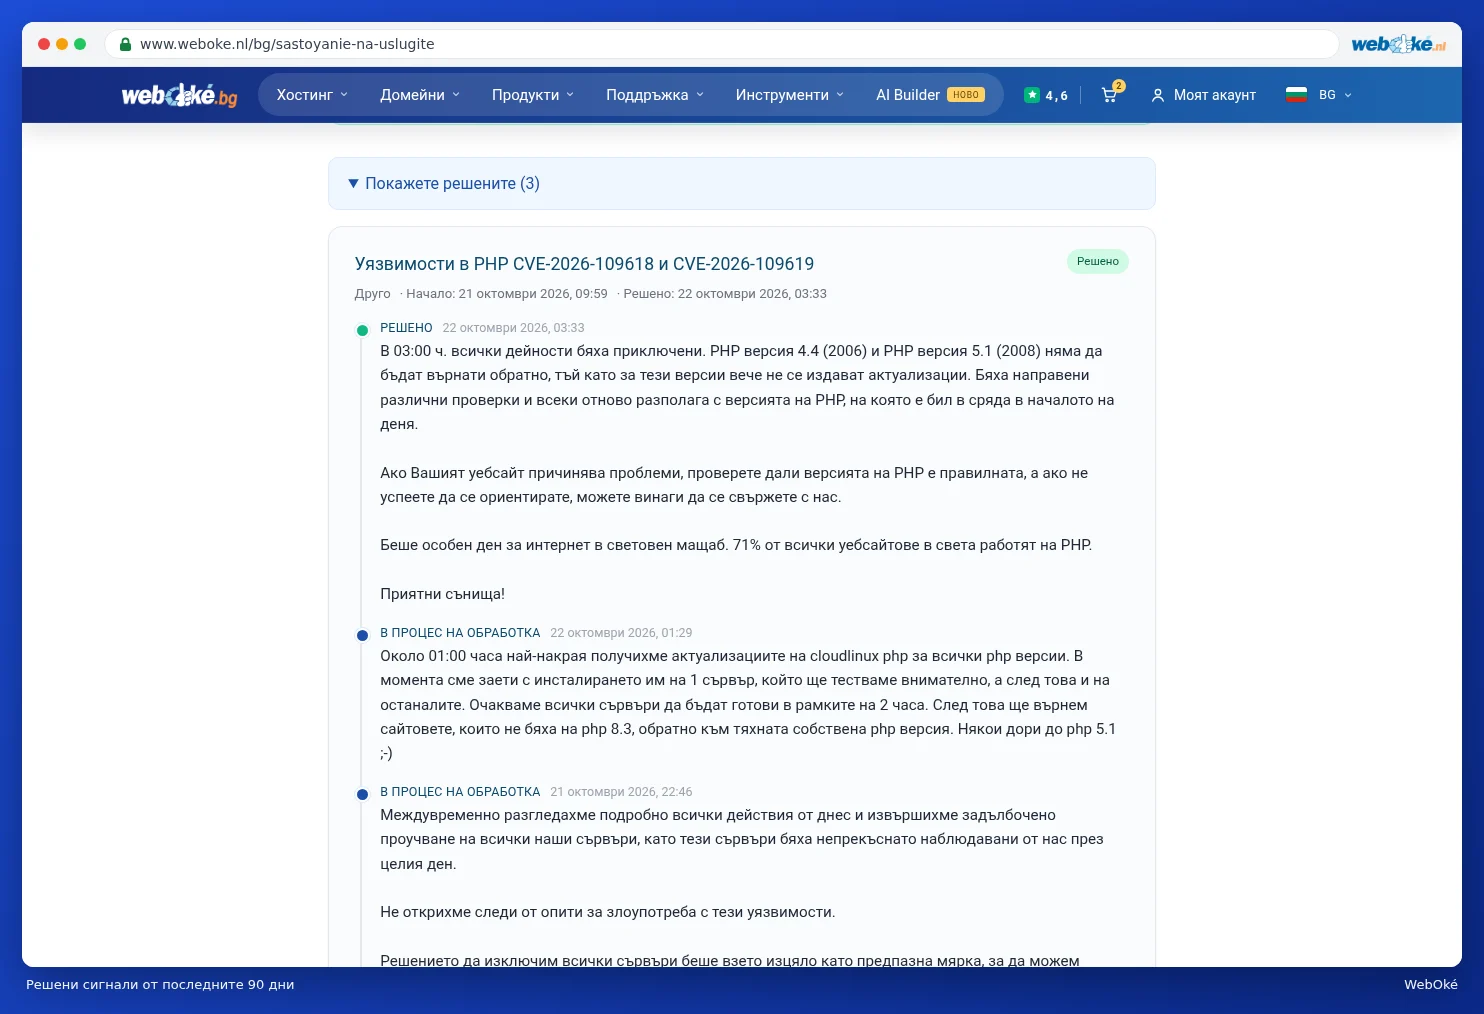1484x1014 pixels.
Task: Open the BG language selector
Action: click(1335, 95)
